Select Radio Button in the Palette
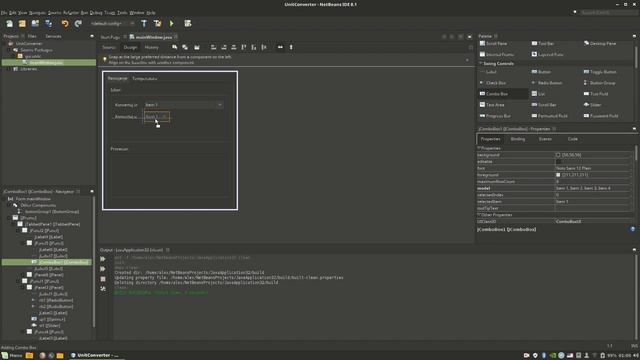The height and width of the screenshot is (360, 640). point(547,83)
